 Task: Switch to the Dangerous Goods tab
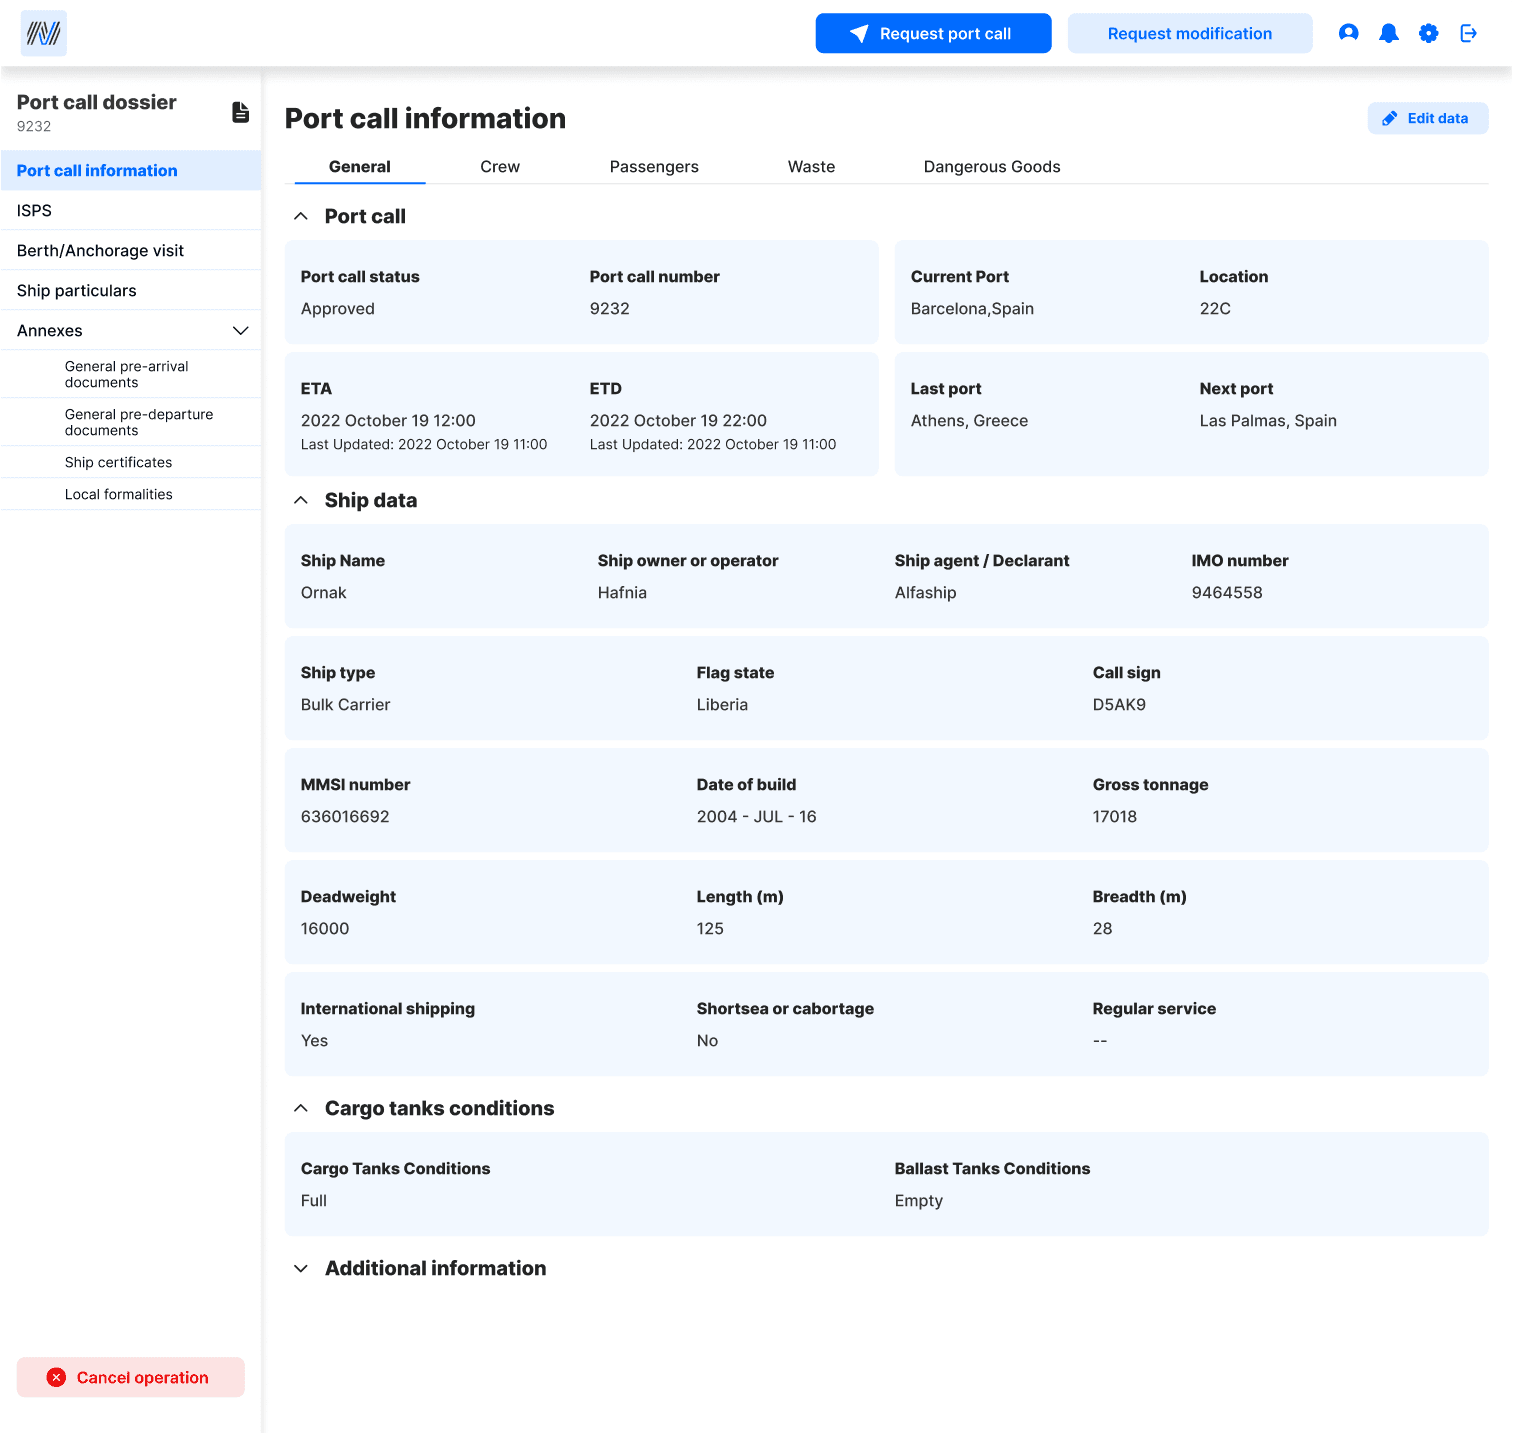992,166
